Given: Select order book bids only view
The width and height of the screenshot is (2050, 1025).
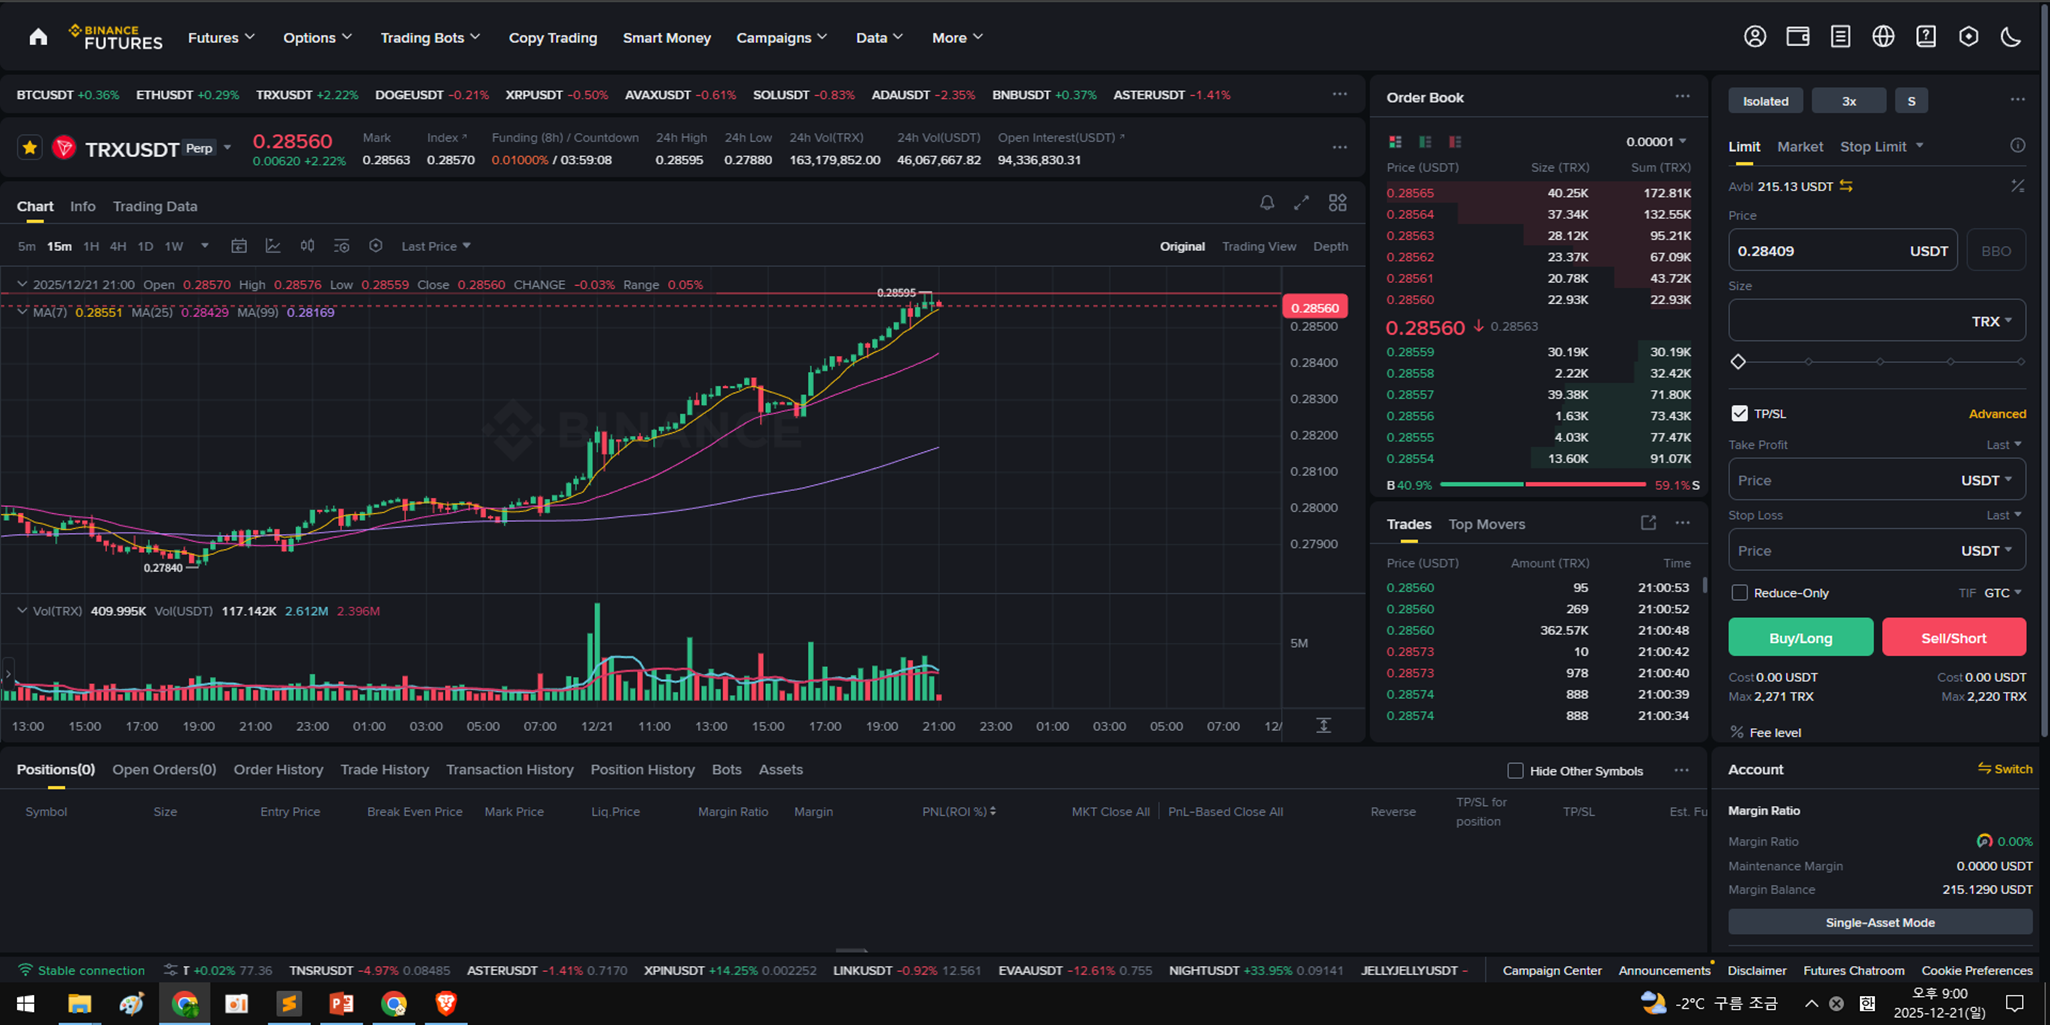Looking at the screenshot, I should (1425, 142).
